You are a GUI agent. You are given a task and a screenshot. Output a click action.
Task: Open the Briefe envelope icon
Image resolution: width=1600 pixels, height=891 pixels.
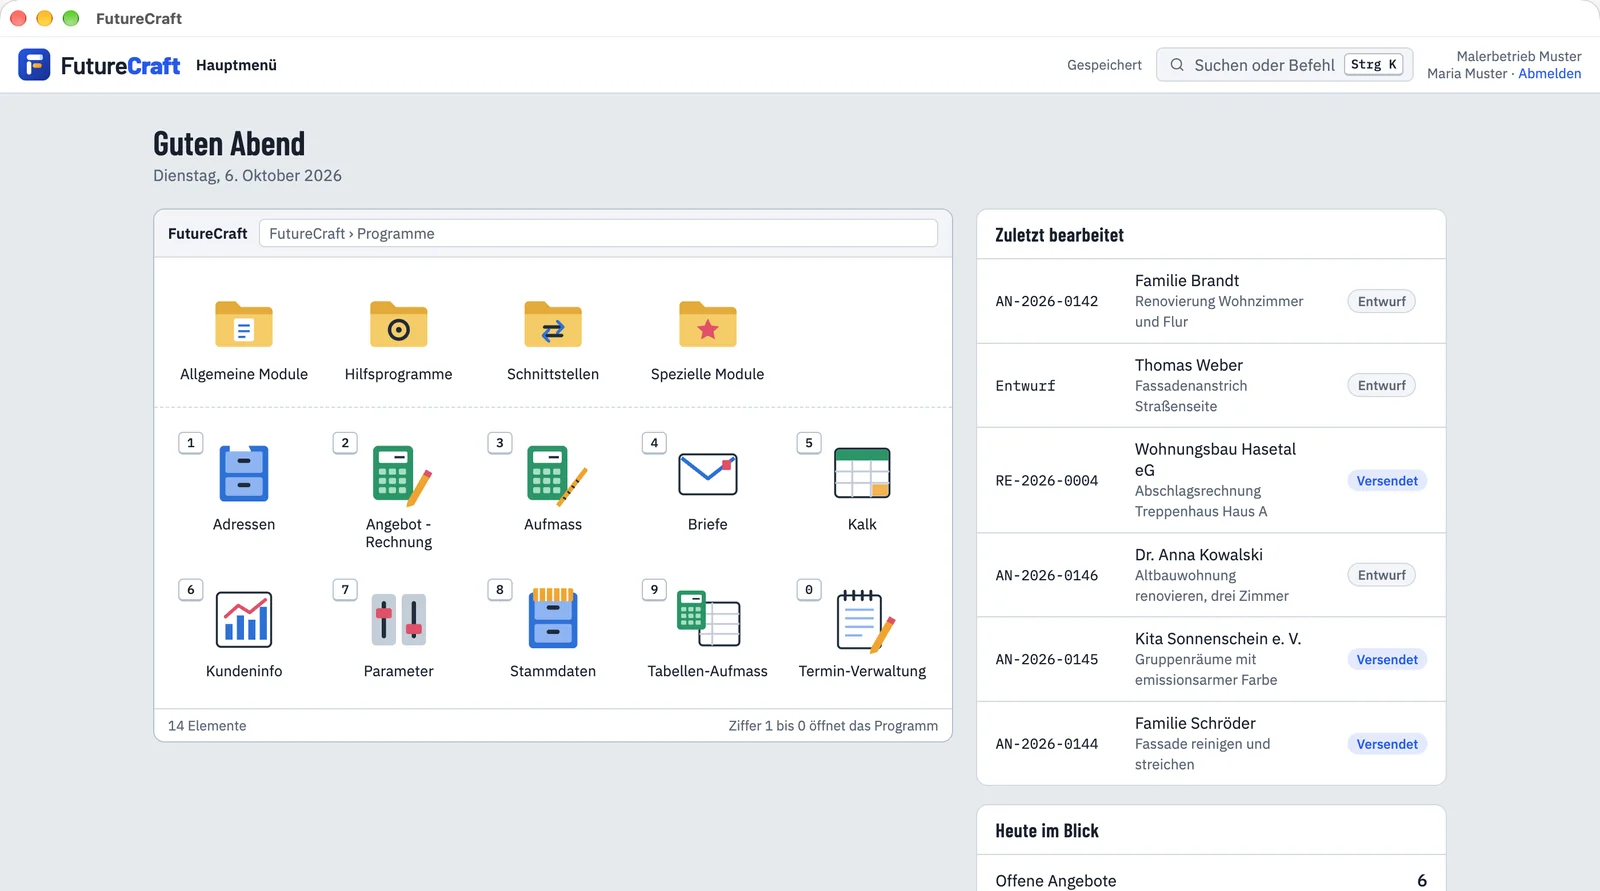point(708,474)
